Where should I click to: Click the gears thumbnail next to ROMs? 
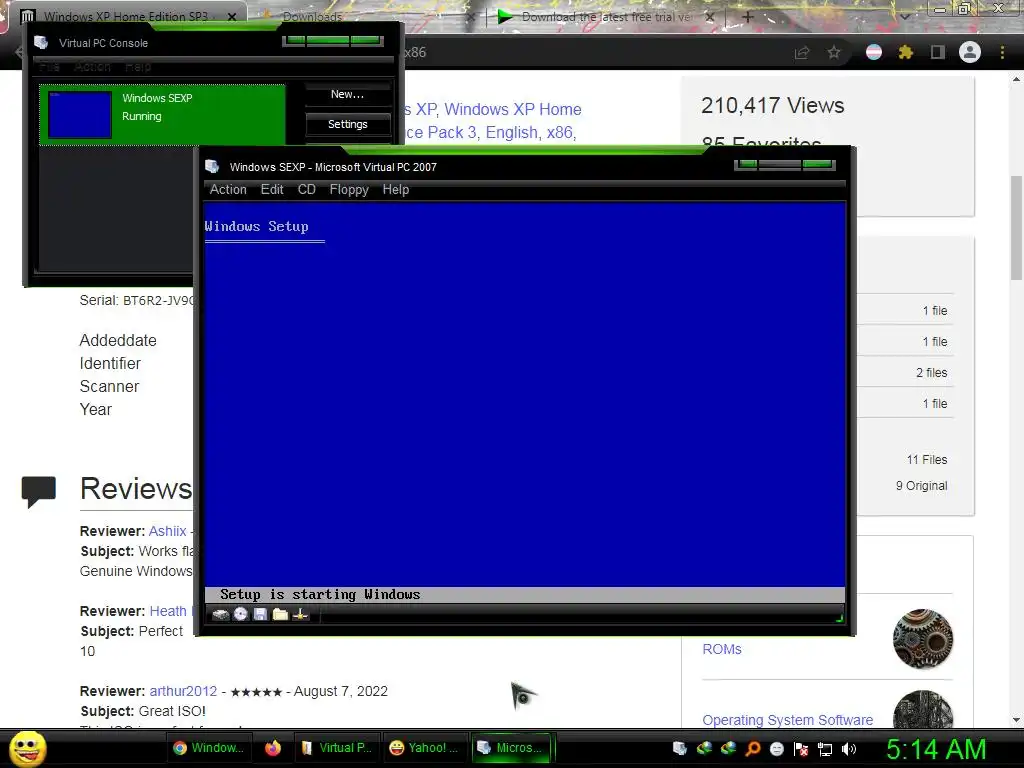pos(923,639)
